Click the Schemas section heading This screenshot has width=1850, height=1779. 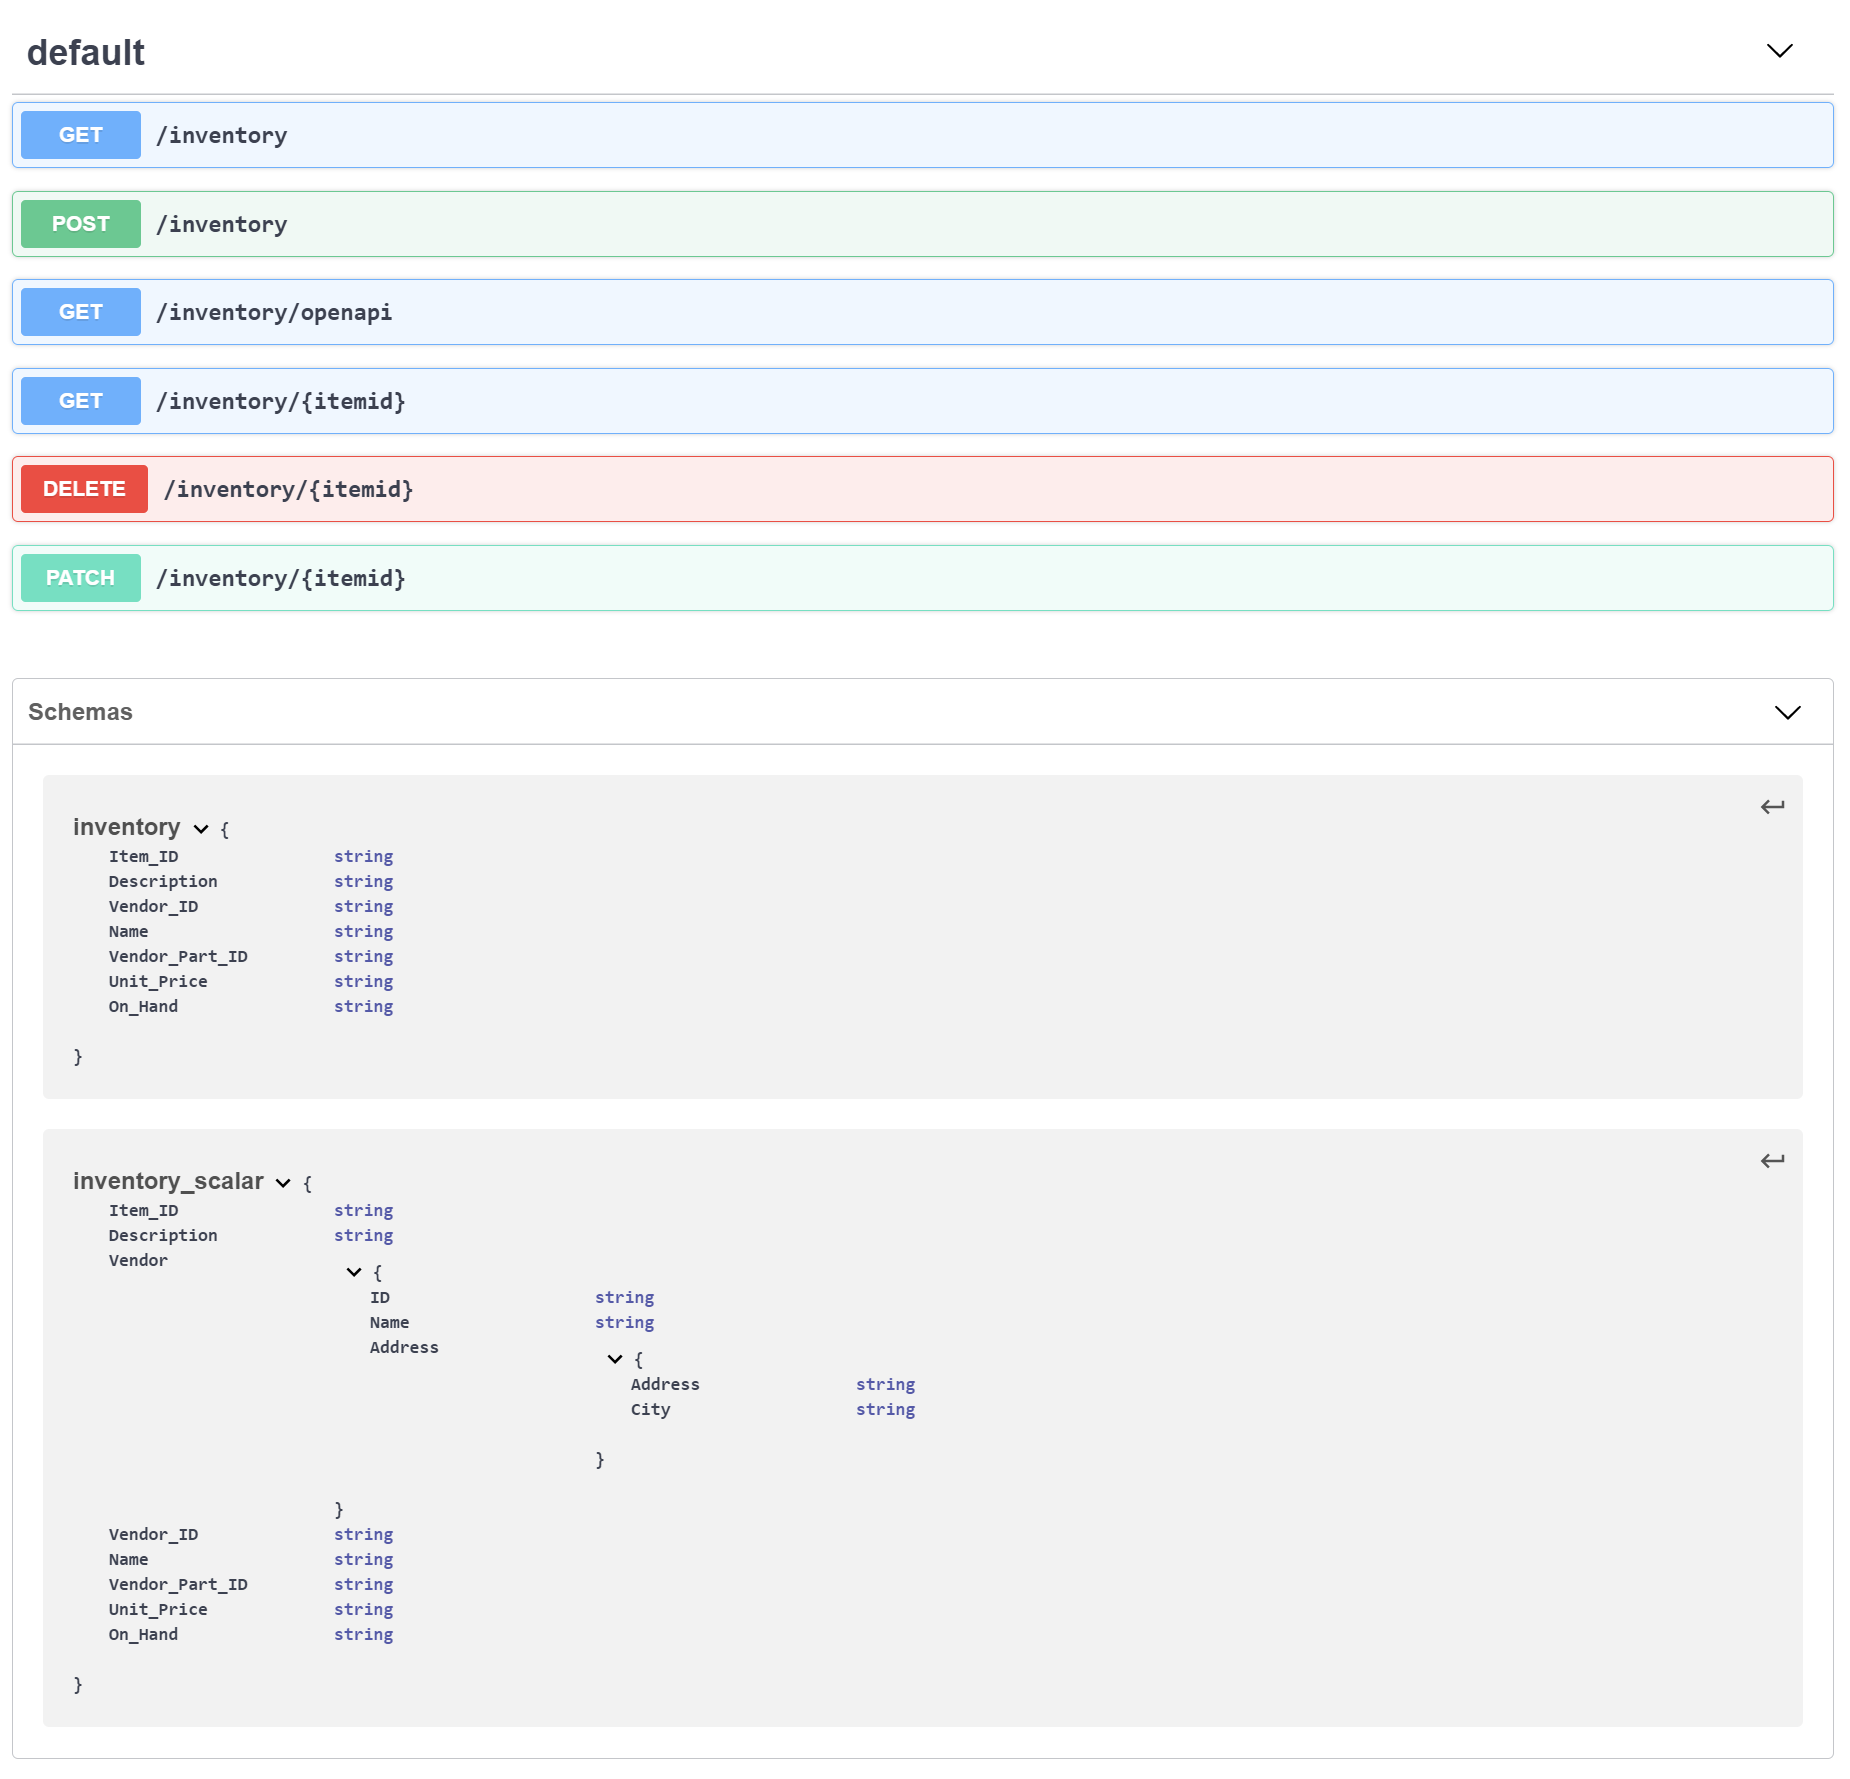[x=80, y=712]
